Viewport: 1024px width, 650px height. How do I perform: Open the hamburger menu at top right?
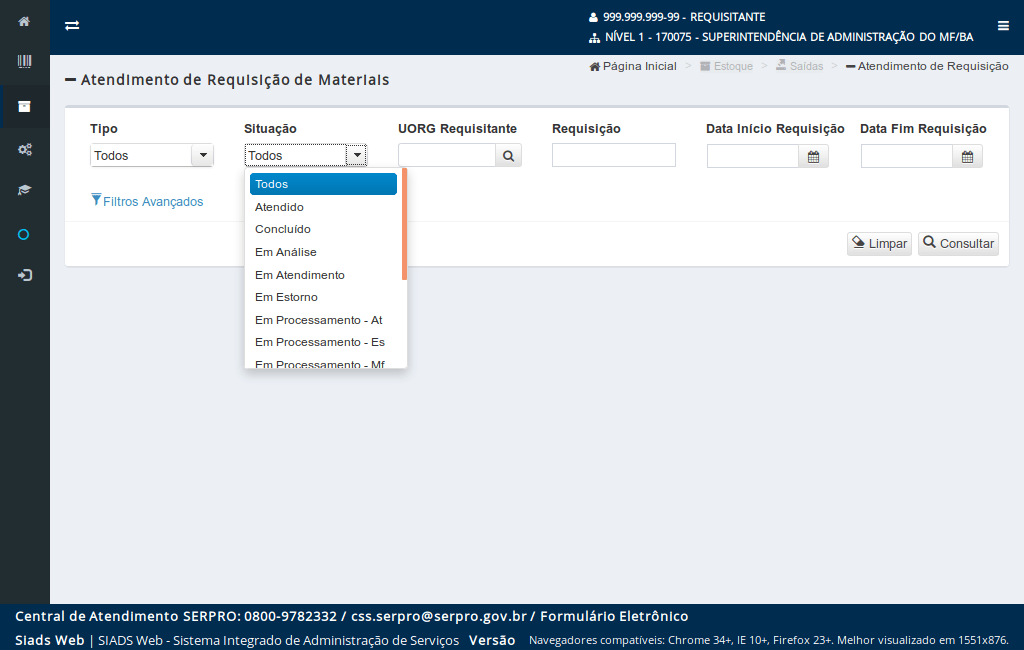1003,25
